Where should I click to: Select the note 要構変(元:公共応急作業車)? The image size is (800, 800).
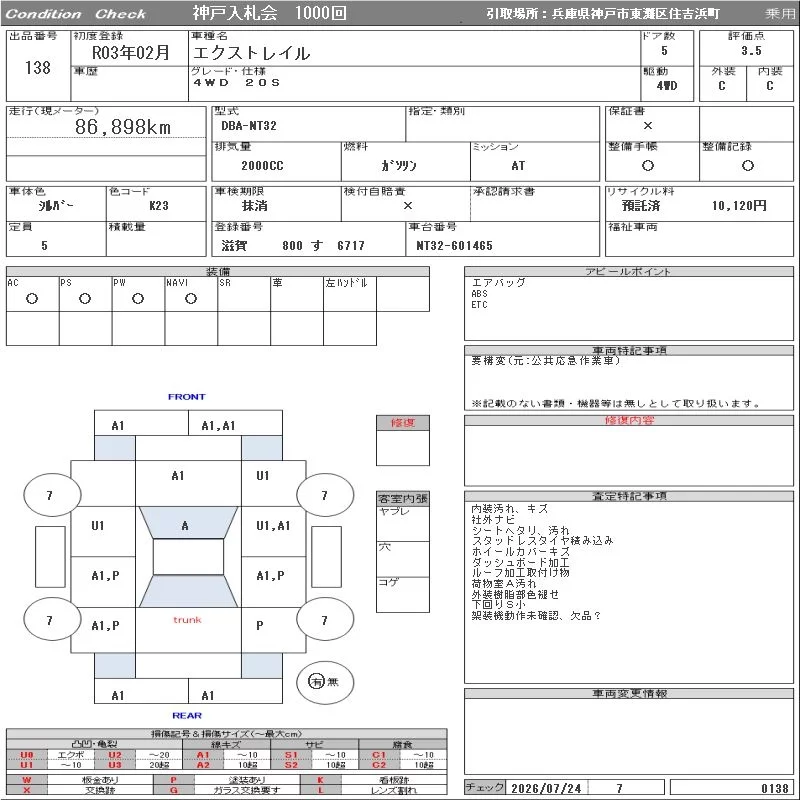[545, 361]
